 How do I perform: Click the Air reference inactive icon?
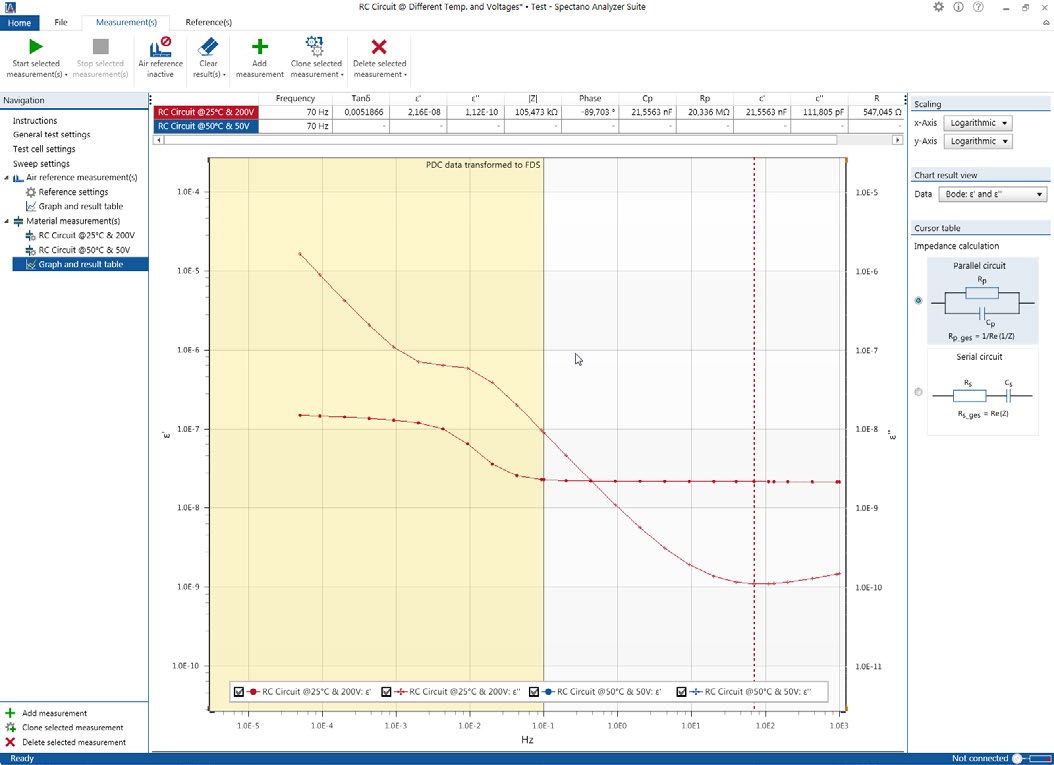[160, 47]
